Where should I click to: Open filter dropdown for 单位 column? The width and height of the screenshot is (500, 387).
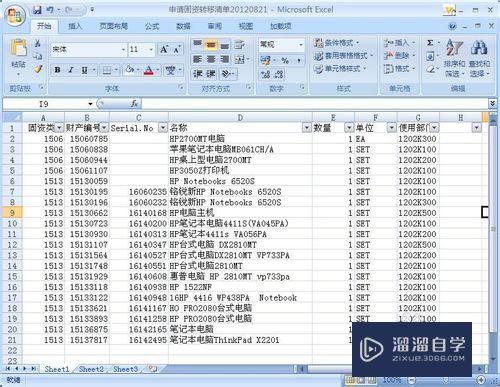[x=392, y=128]
